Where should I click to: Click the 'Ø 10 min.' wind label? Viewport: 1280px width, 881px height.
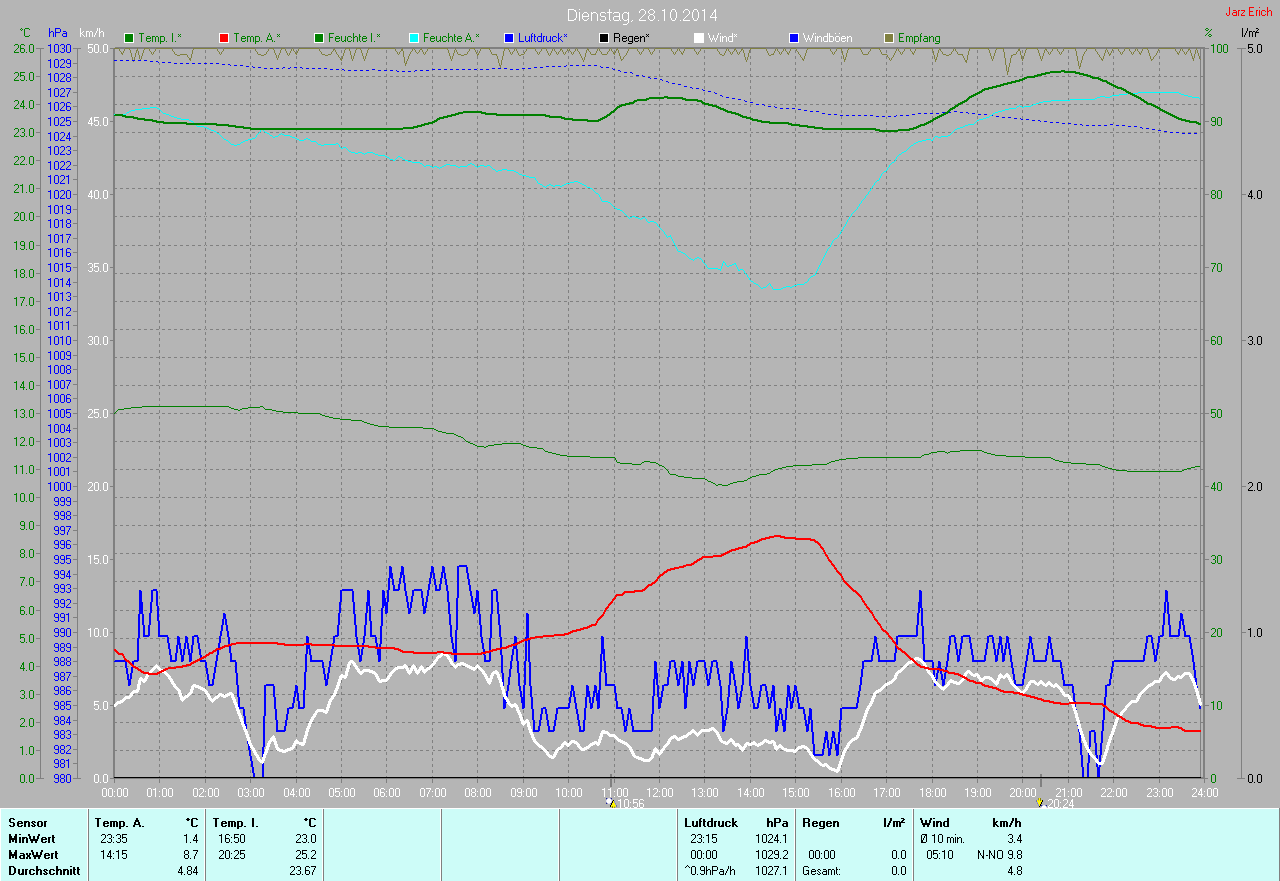pyautogui.click(x=943, y=839)
